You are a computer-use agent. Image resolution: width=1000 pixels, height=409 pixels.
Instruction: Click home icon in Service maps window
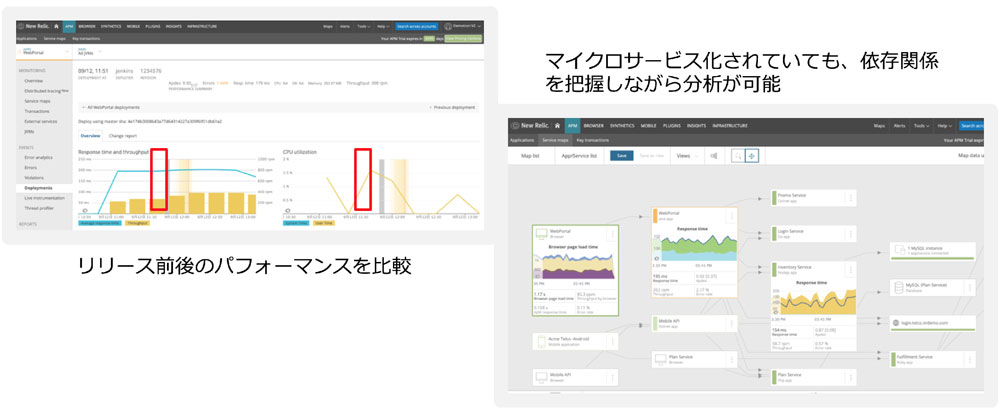tap(557, 126)
